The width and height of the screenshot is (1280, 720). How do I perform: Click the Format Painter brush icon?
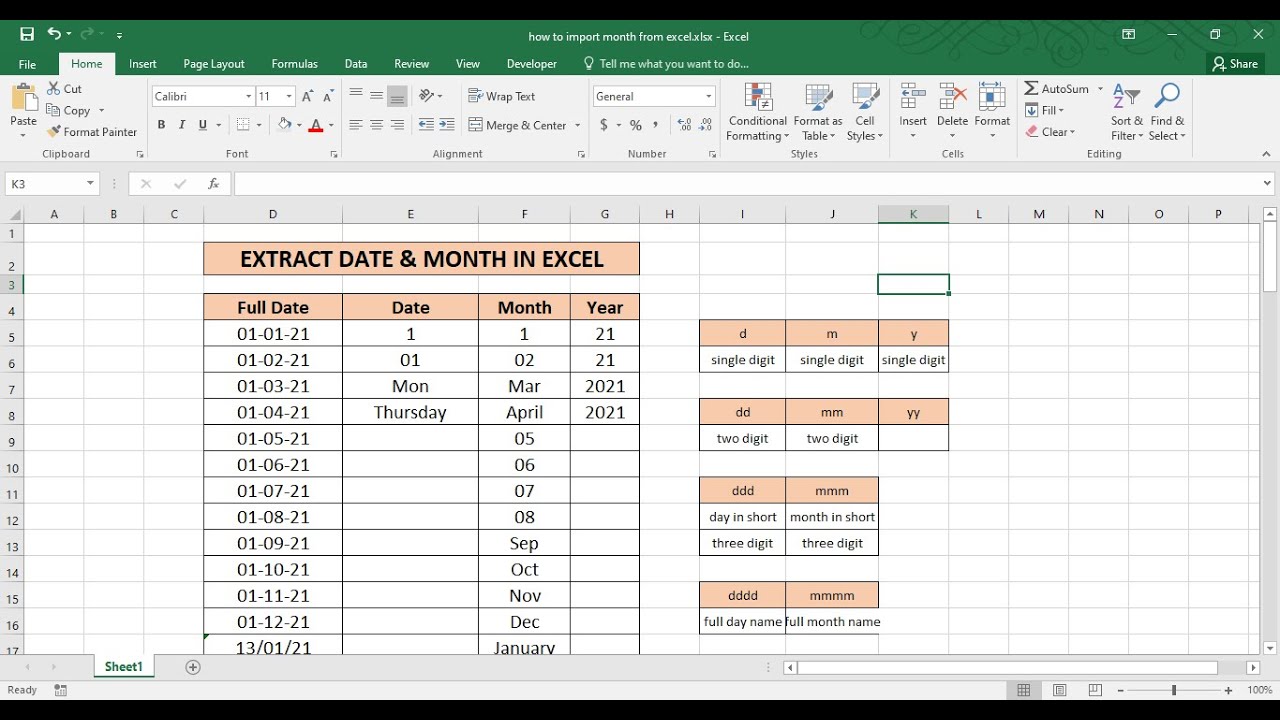click(54, 131)
